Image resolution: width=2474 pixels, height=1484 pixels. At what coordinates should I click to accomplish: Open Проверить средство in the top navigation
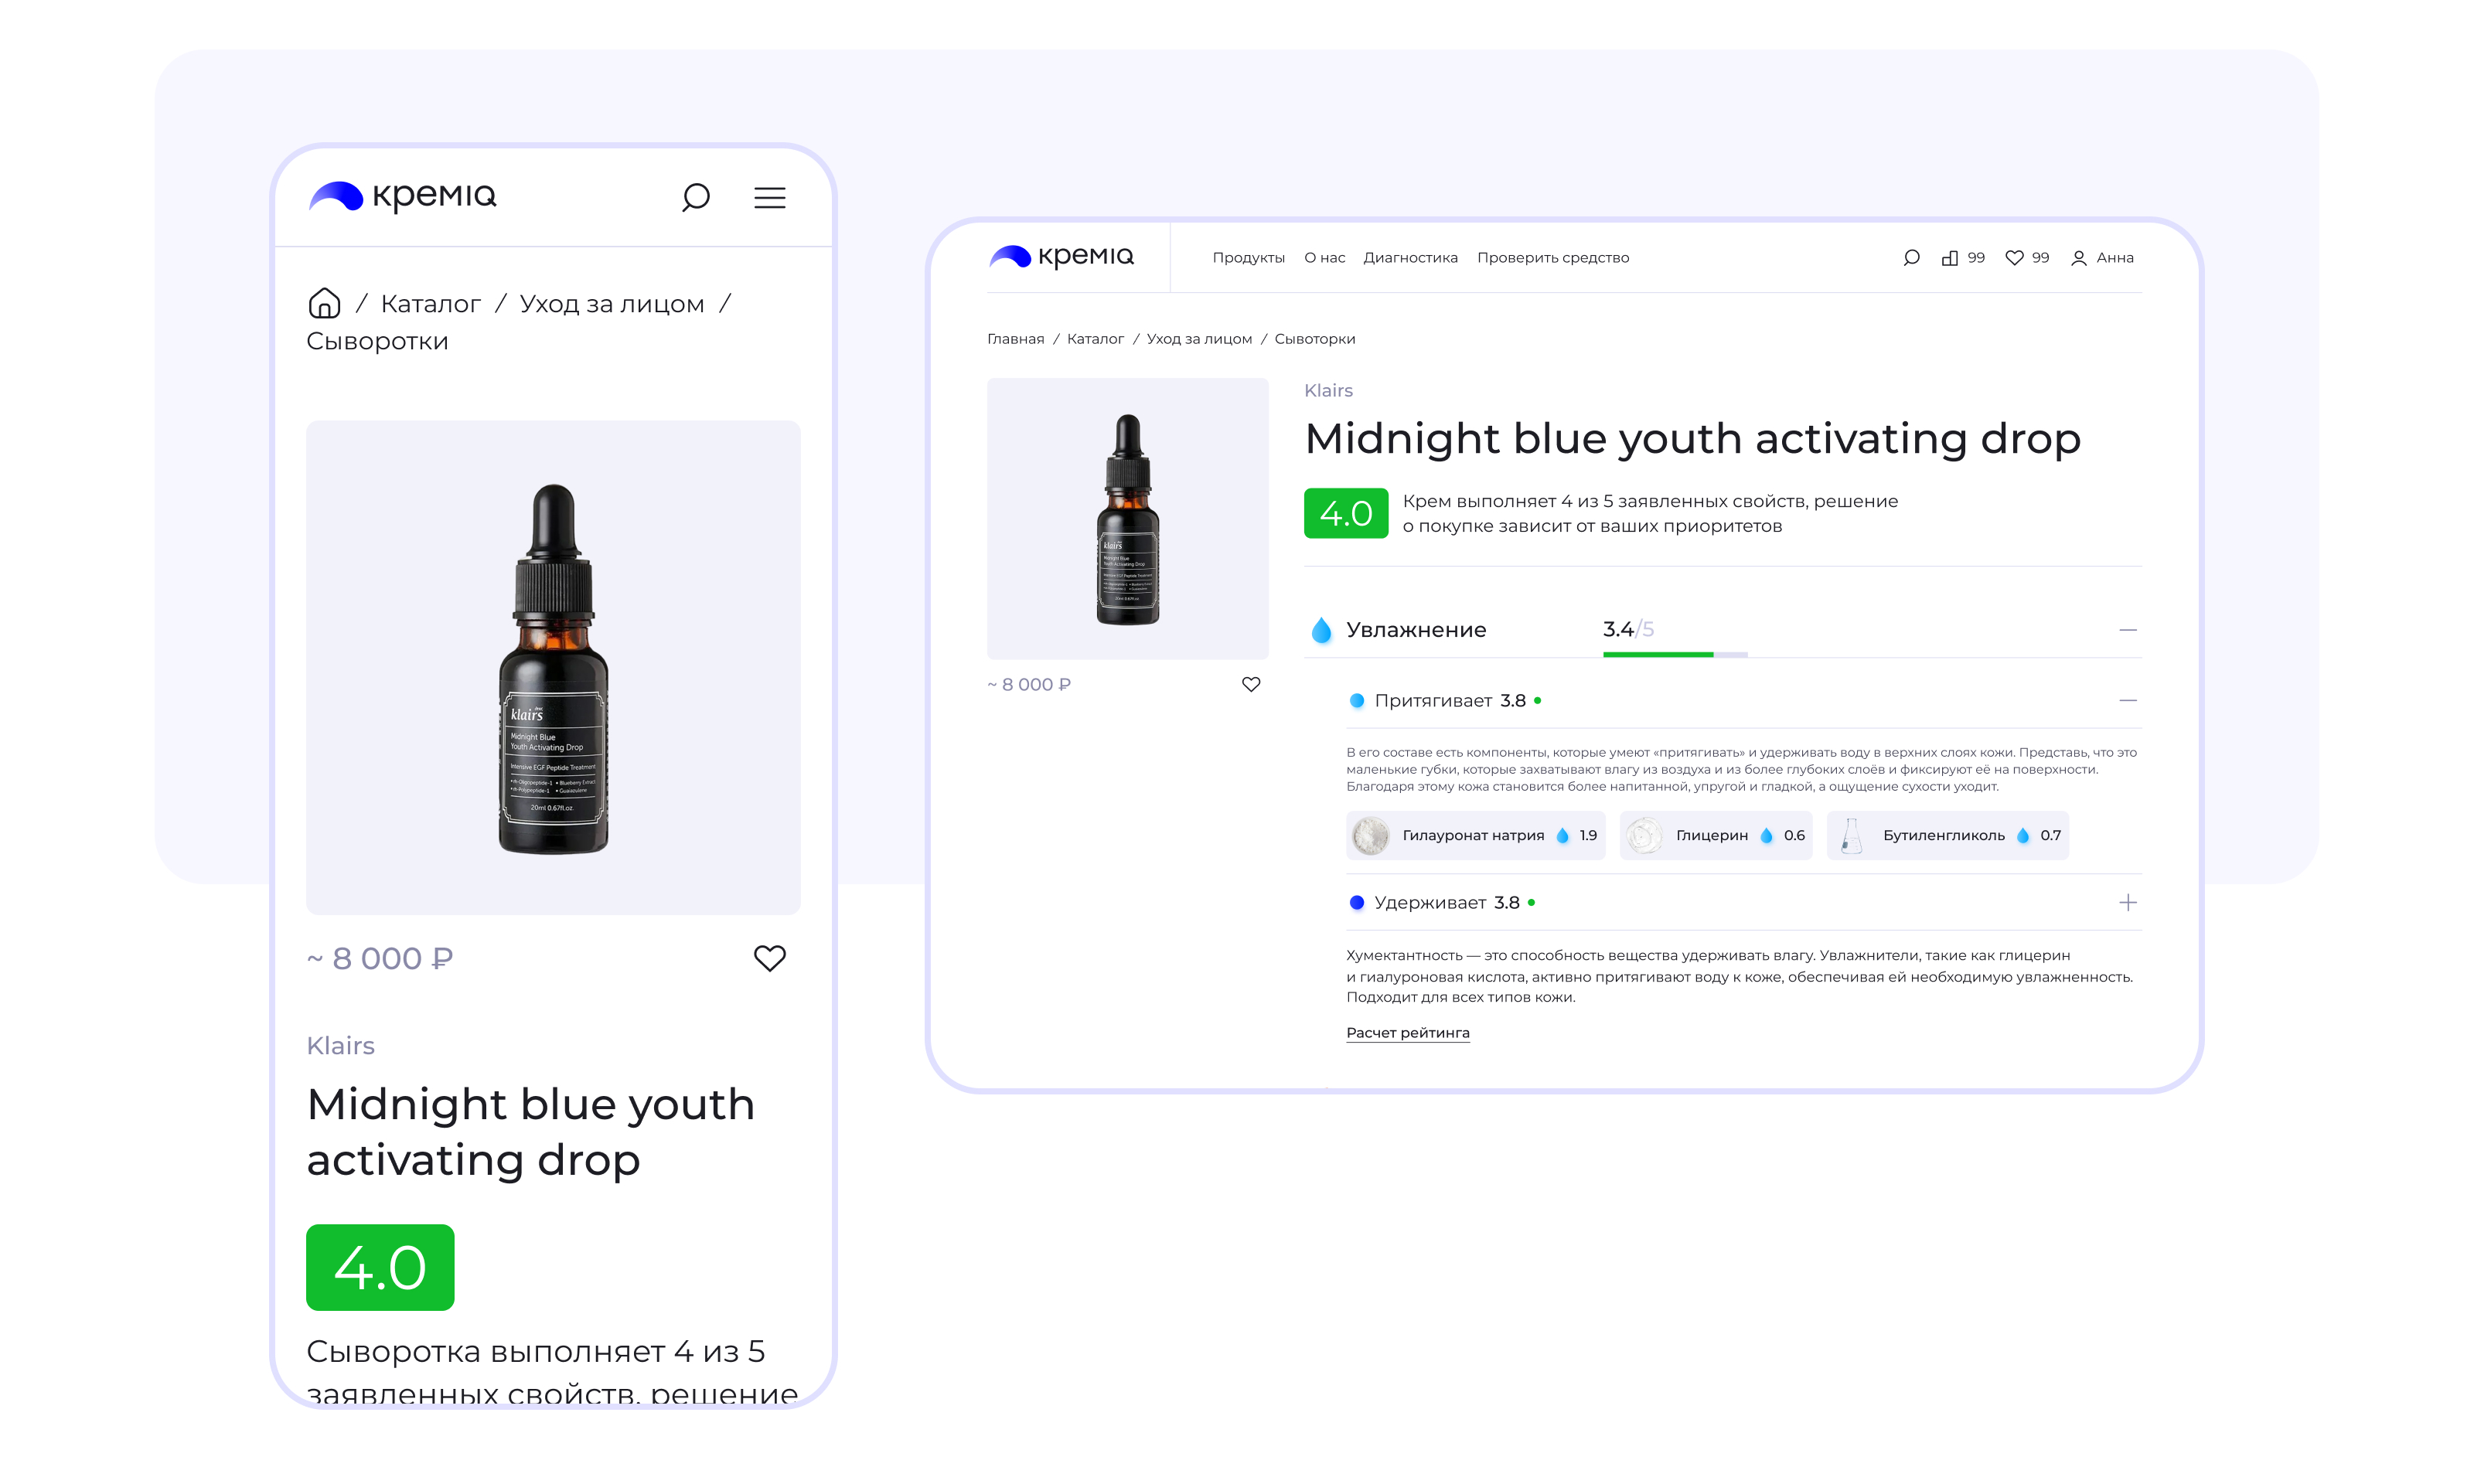(x=1552, y=258)
